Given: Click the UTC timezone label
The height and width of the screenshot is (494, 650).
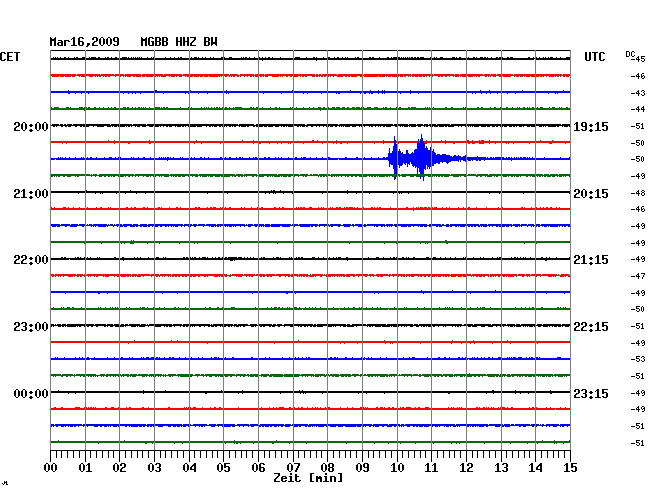Looking at the screenshot, I should click(594, 57).
